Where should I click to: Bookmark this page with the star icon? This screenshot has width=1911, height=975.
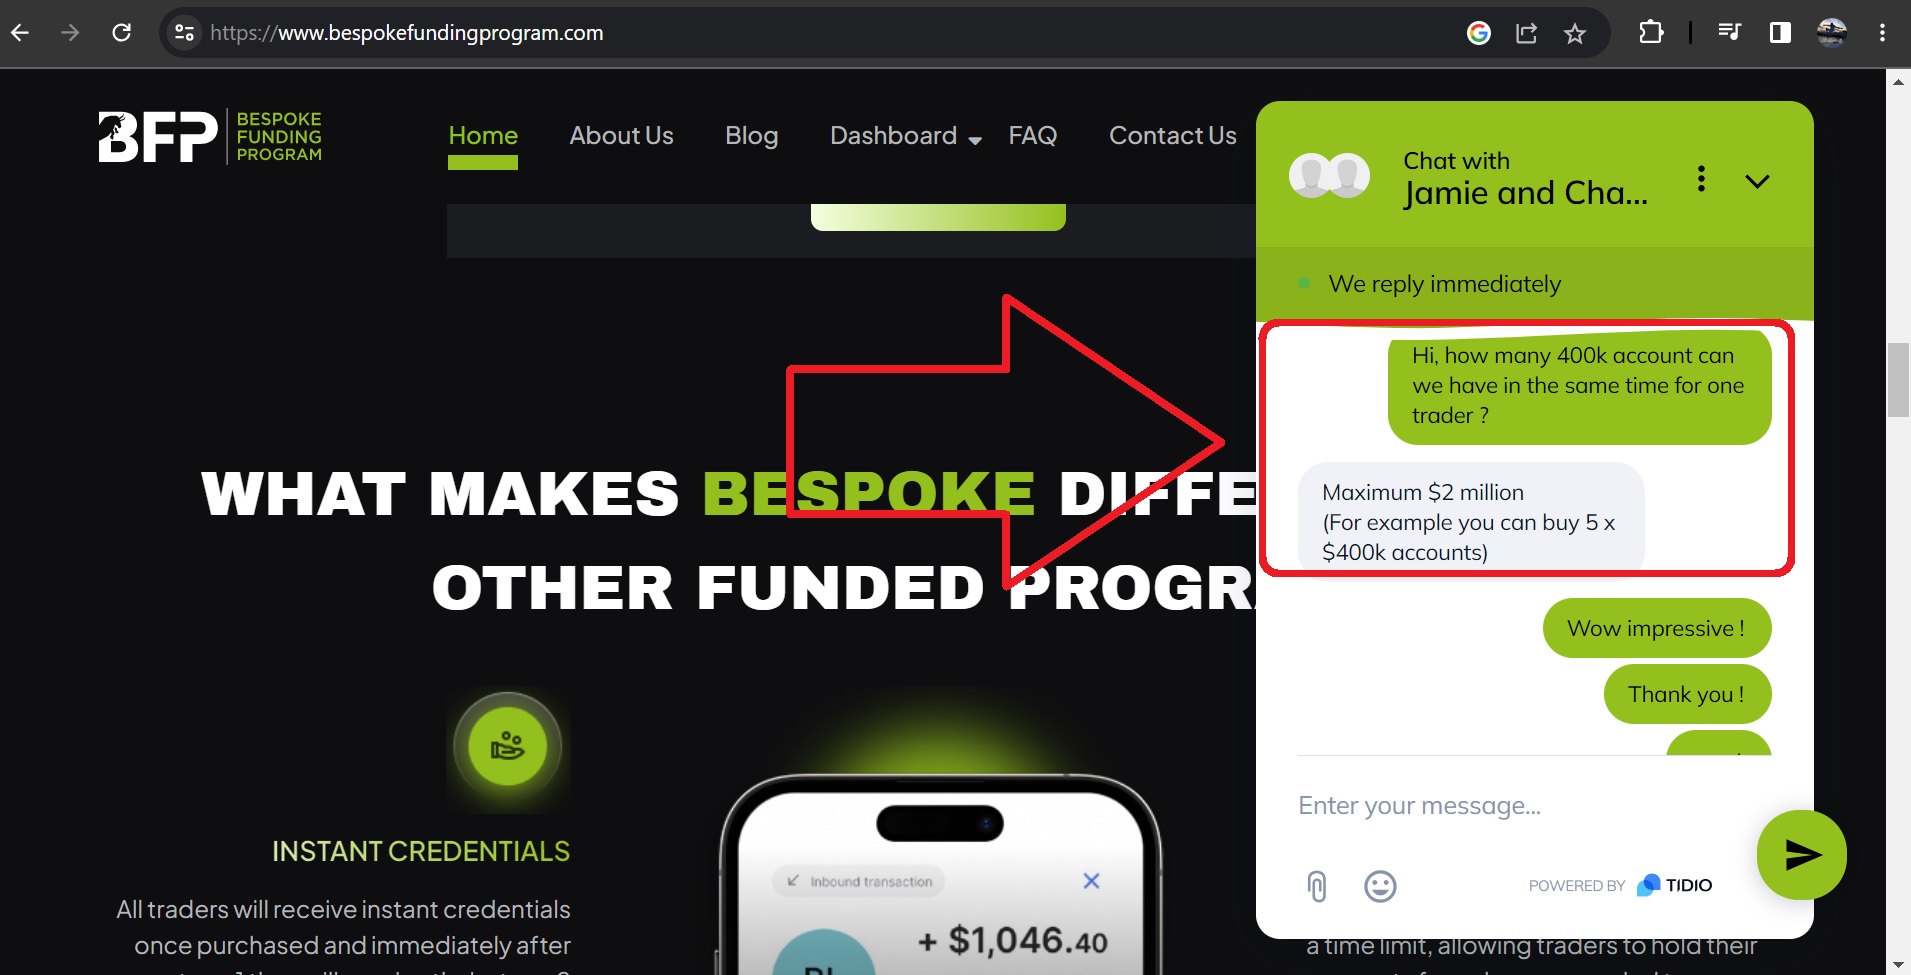1575,33
